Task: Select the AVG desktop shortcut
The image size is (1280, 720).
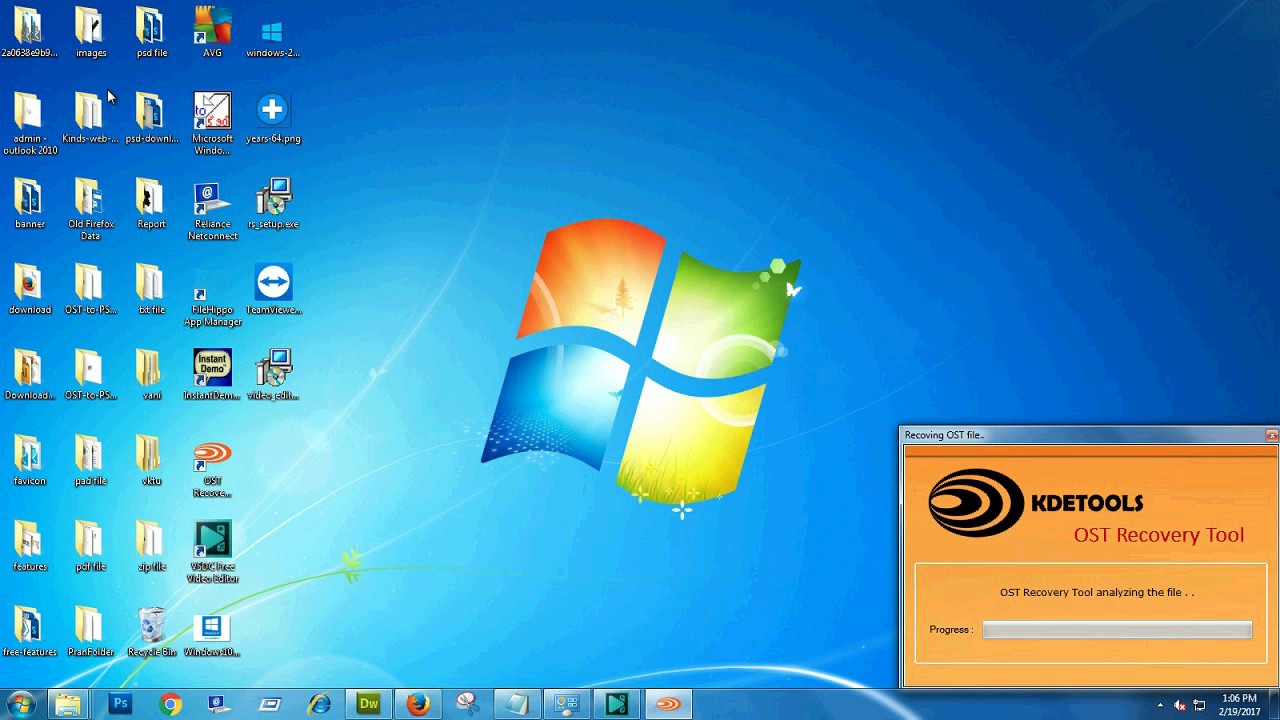Action: 212,33
